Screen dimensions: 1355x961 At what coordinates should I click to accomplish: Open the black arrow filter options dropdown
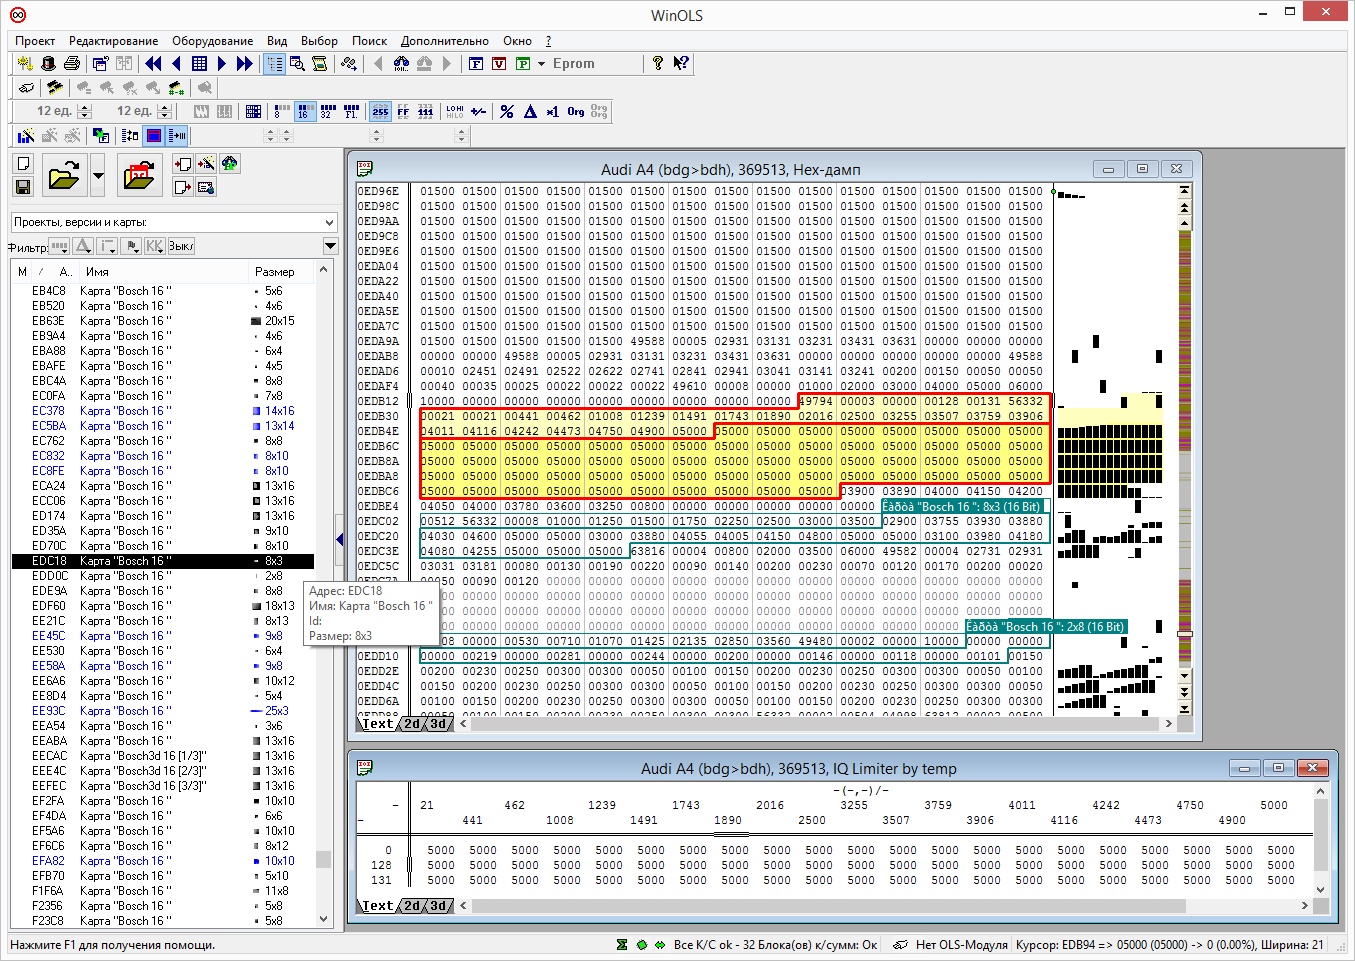click(330, 246)
